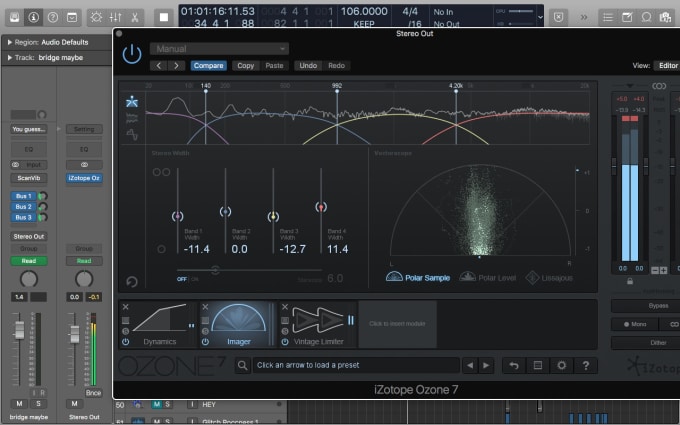Image resolution: width=680 pixels, height=425 pixels.
Task: Solo the Imager module S button
Action: pos(205,331)
